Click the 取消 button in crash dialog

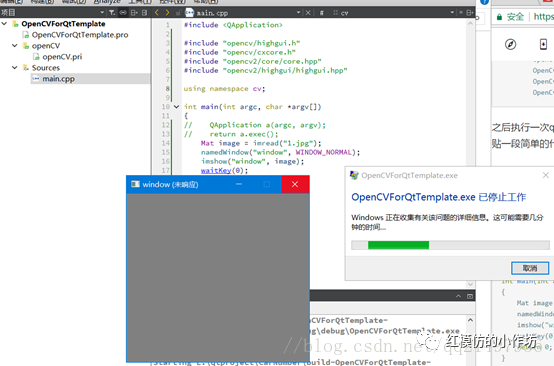pos(530,268)
